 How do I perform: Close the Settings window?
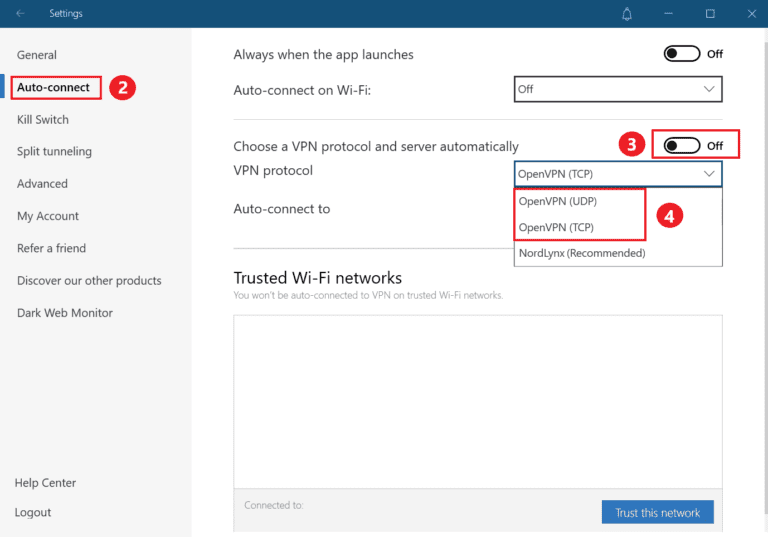pyautogui.click(x=749, y=14)
